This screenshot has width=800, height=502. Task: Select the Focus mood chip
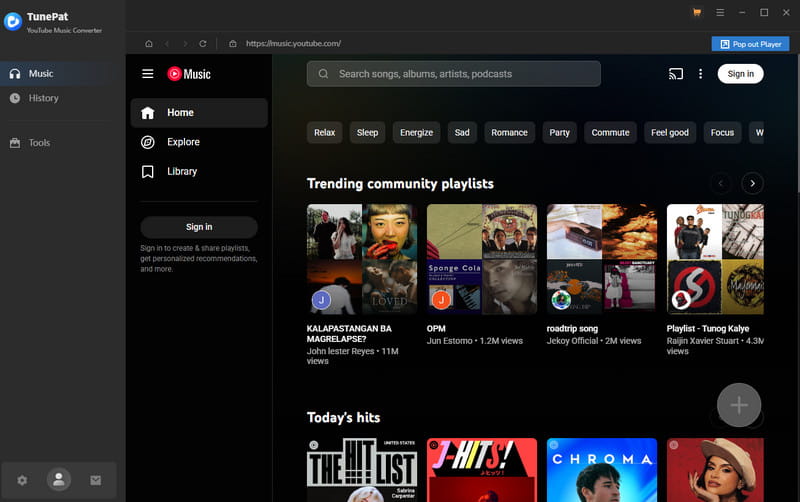pos(722,133)
